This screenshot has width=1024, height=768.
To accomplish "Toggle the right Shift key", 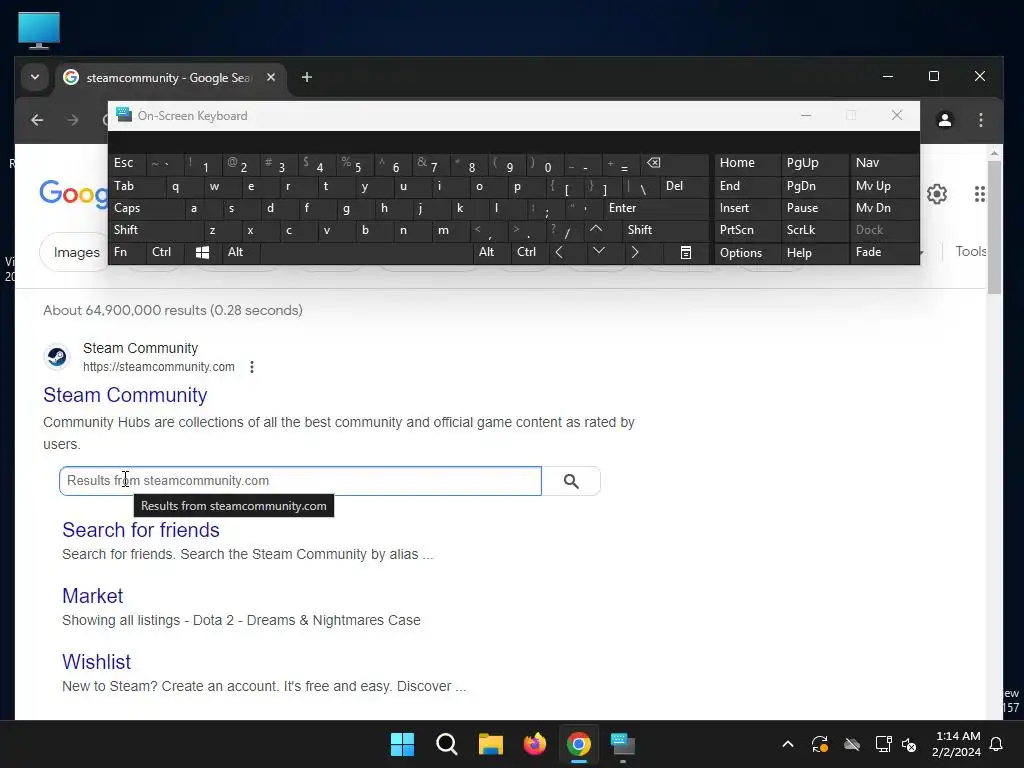I will [x=665, y=230].
